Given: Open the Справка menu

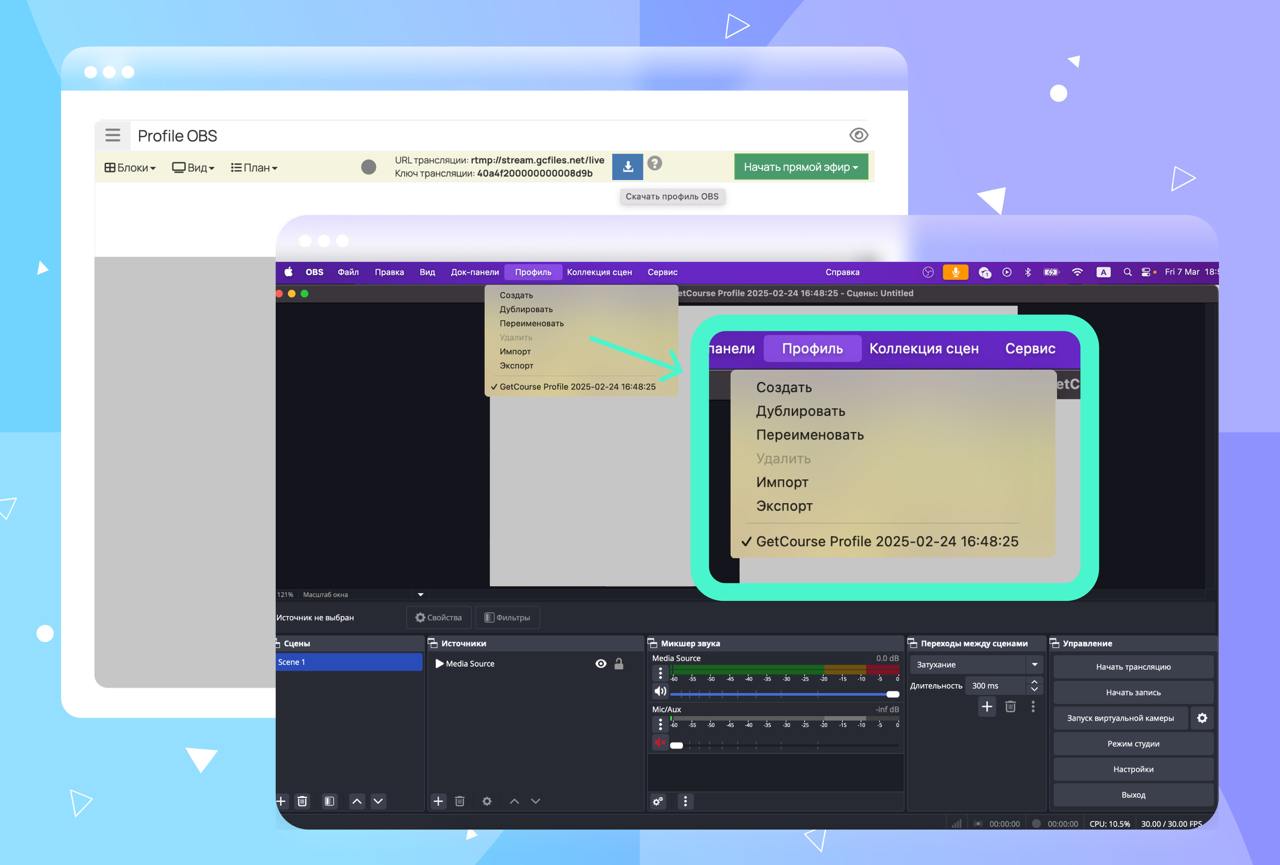Looking at the screenshot, I should (x=843, y=272).
